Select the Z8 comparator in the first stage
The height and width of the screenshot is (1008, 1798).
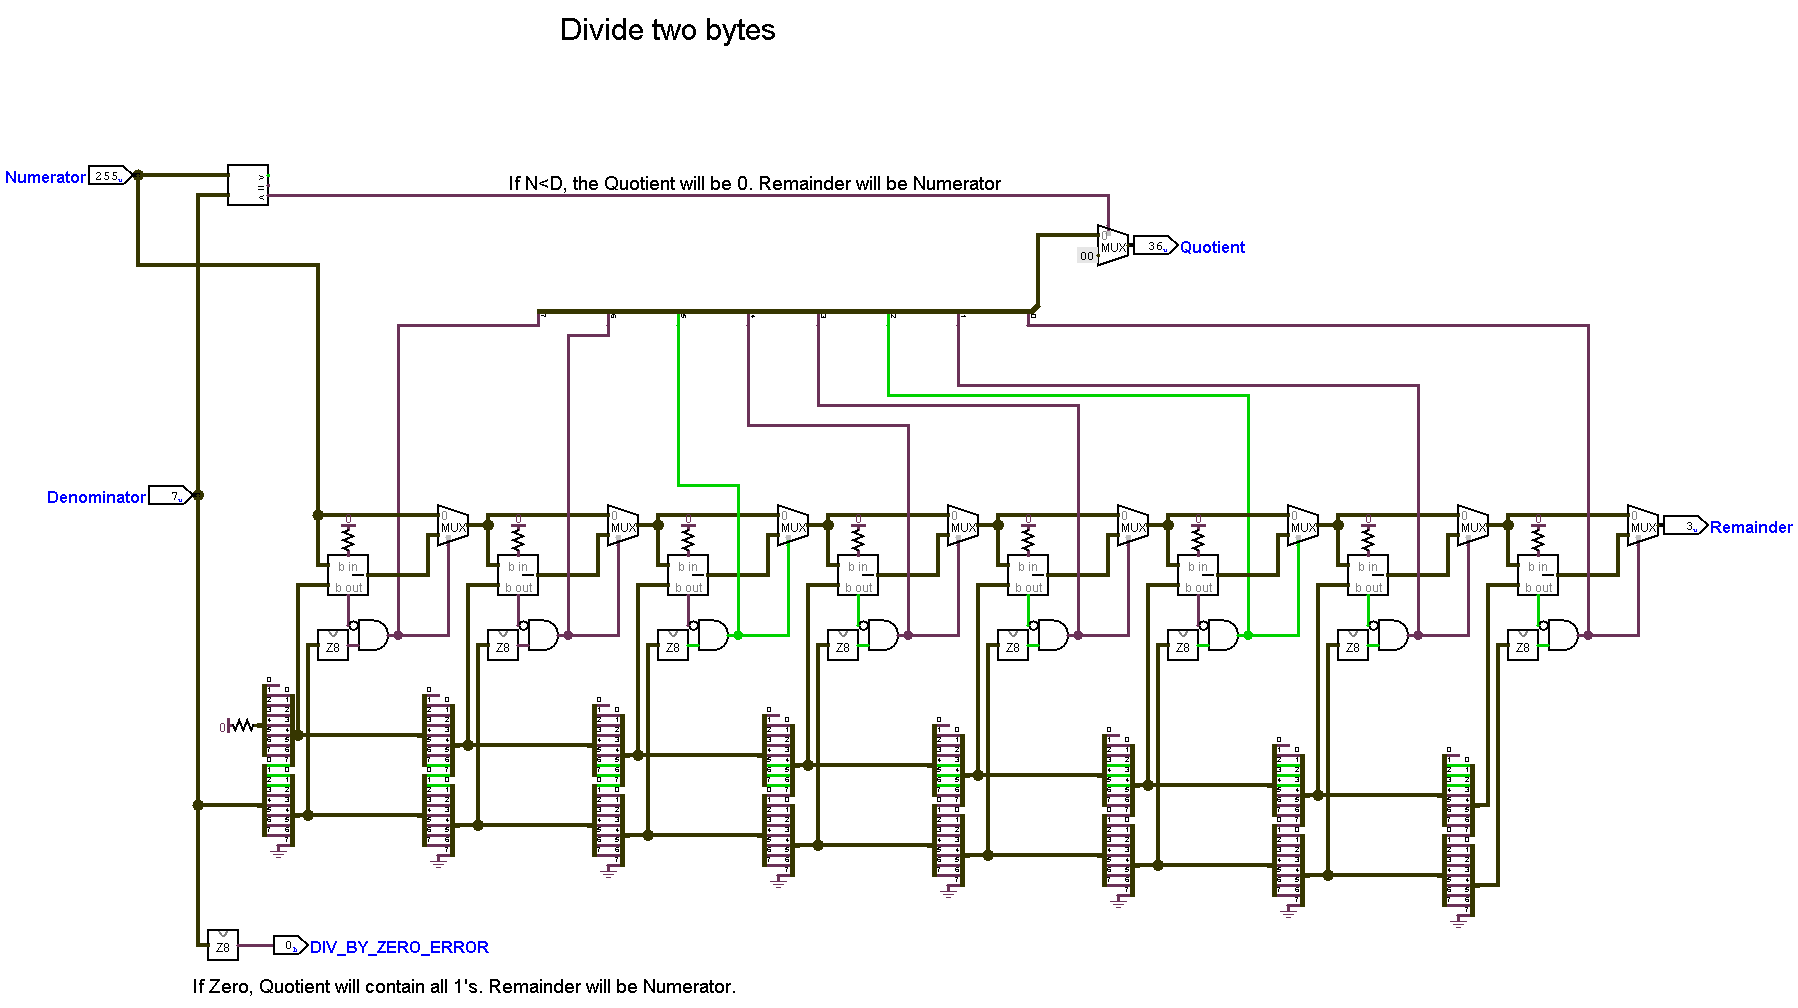(331, 646)
